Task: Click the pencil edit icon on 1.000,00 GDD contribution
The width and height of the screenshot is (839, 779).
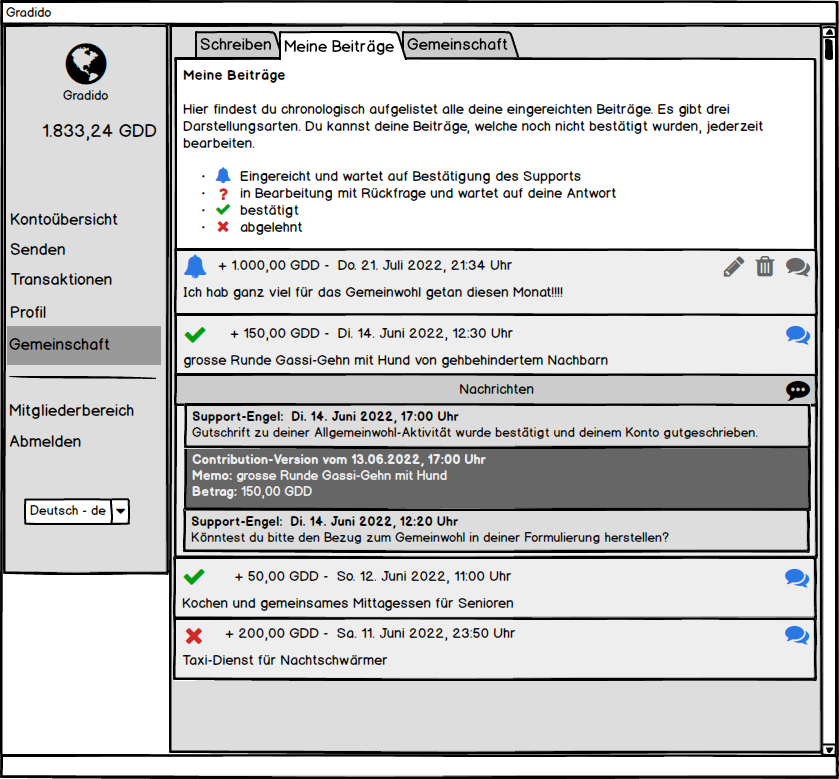Action: tap(734, 267)
